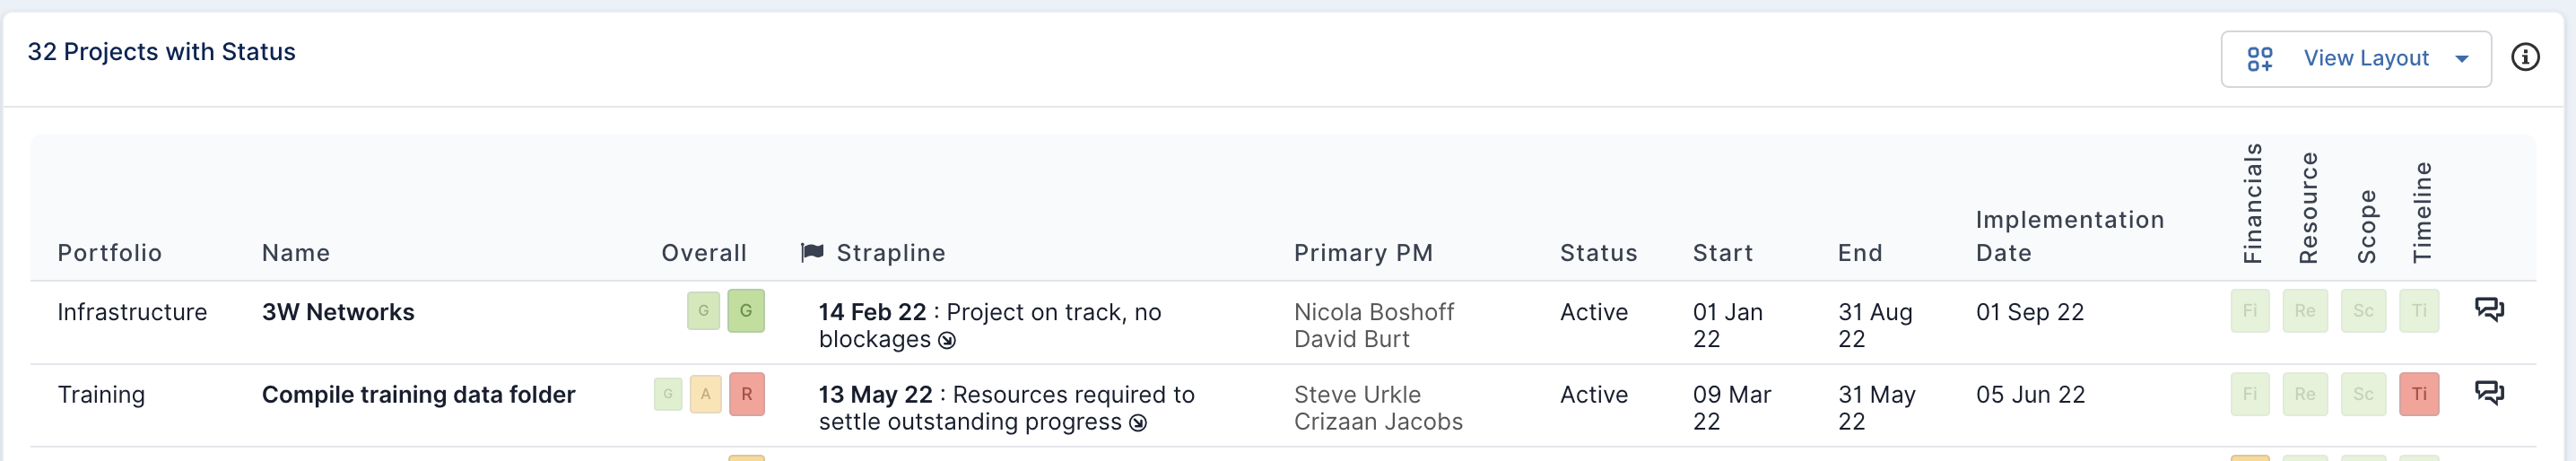2576x461 pixels.
Task: Open the info icon beside View Layout
Action: click(2525, 58)
